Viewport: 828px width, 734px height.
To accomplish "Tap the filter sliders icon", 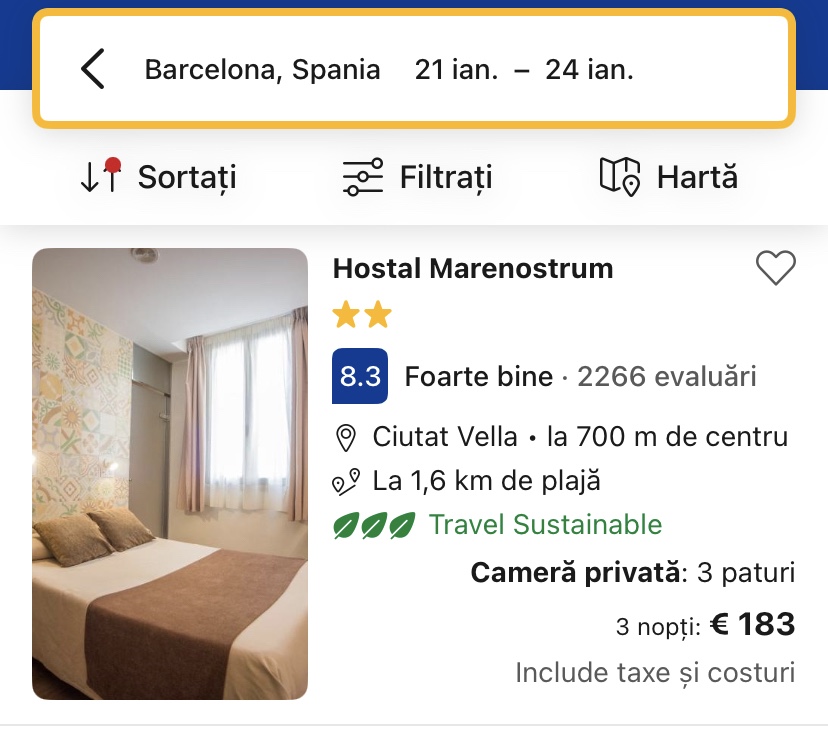I will [362, 177].
